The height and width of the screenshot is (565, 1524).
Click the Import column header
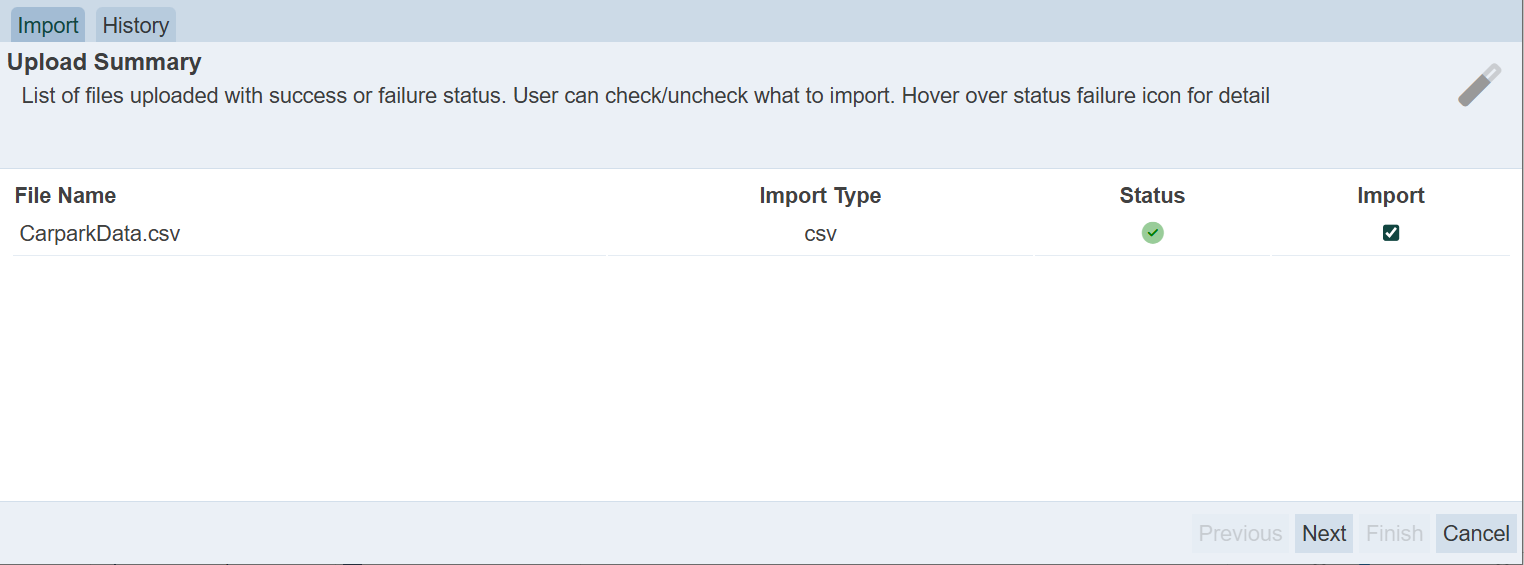point(1390,195)
